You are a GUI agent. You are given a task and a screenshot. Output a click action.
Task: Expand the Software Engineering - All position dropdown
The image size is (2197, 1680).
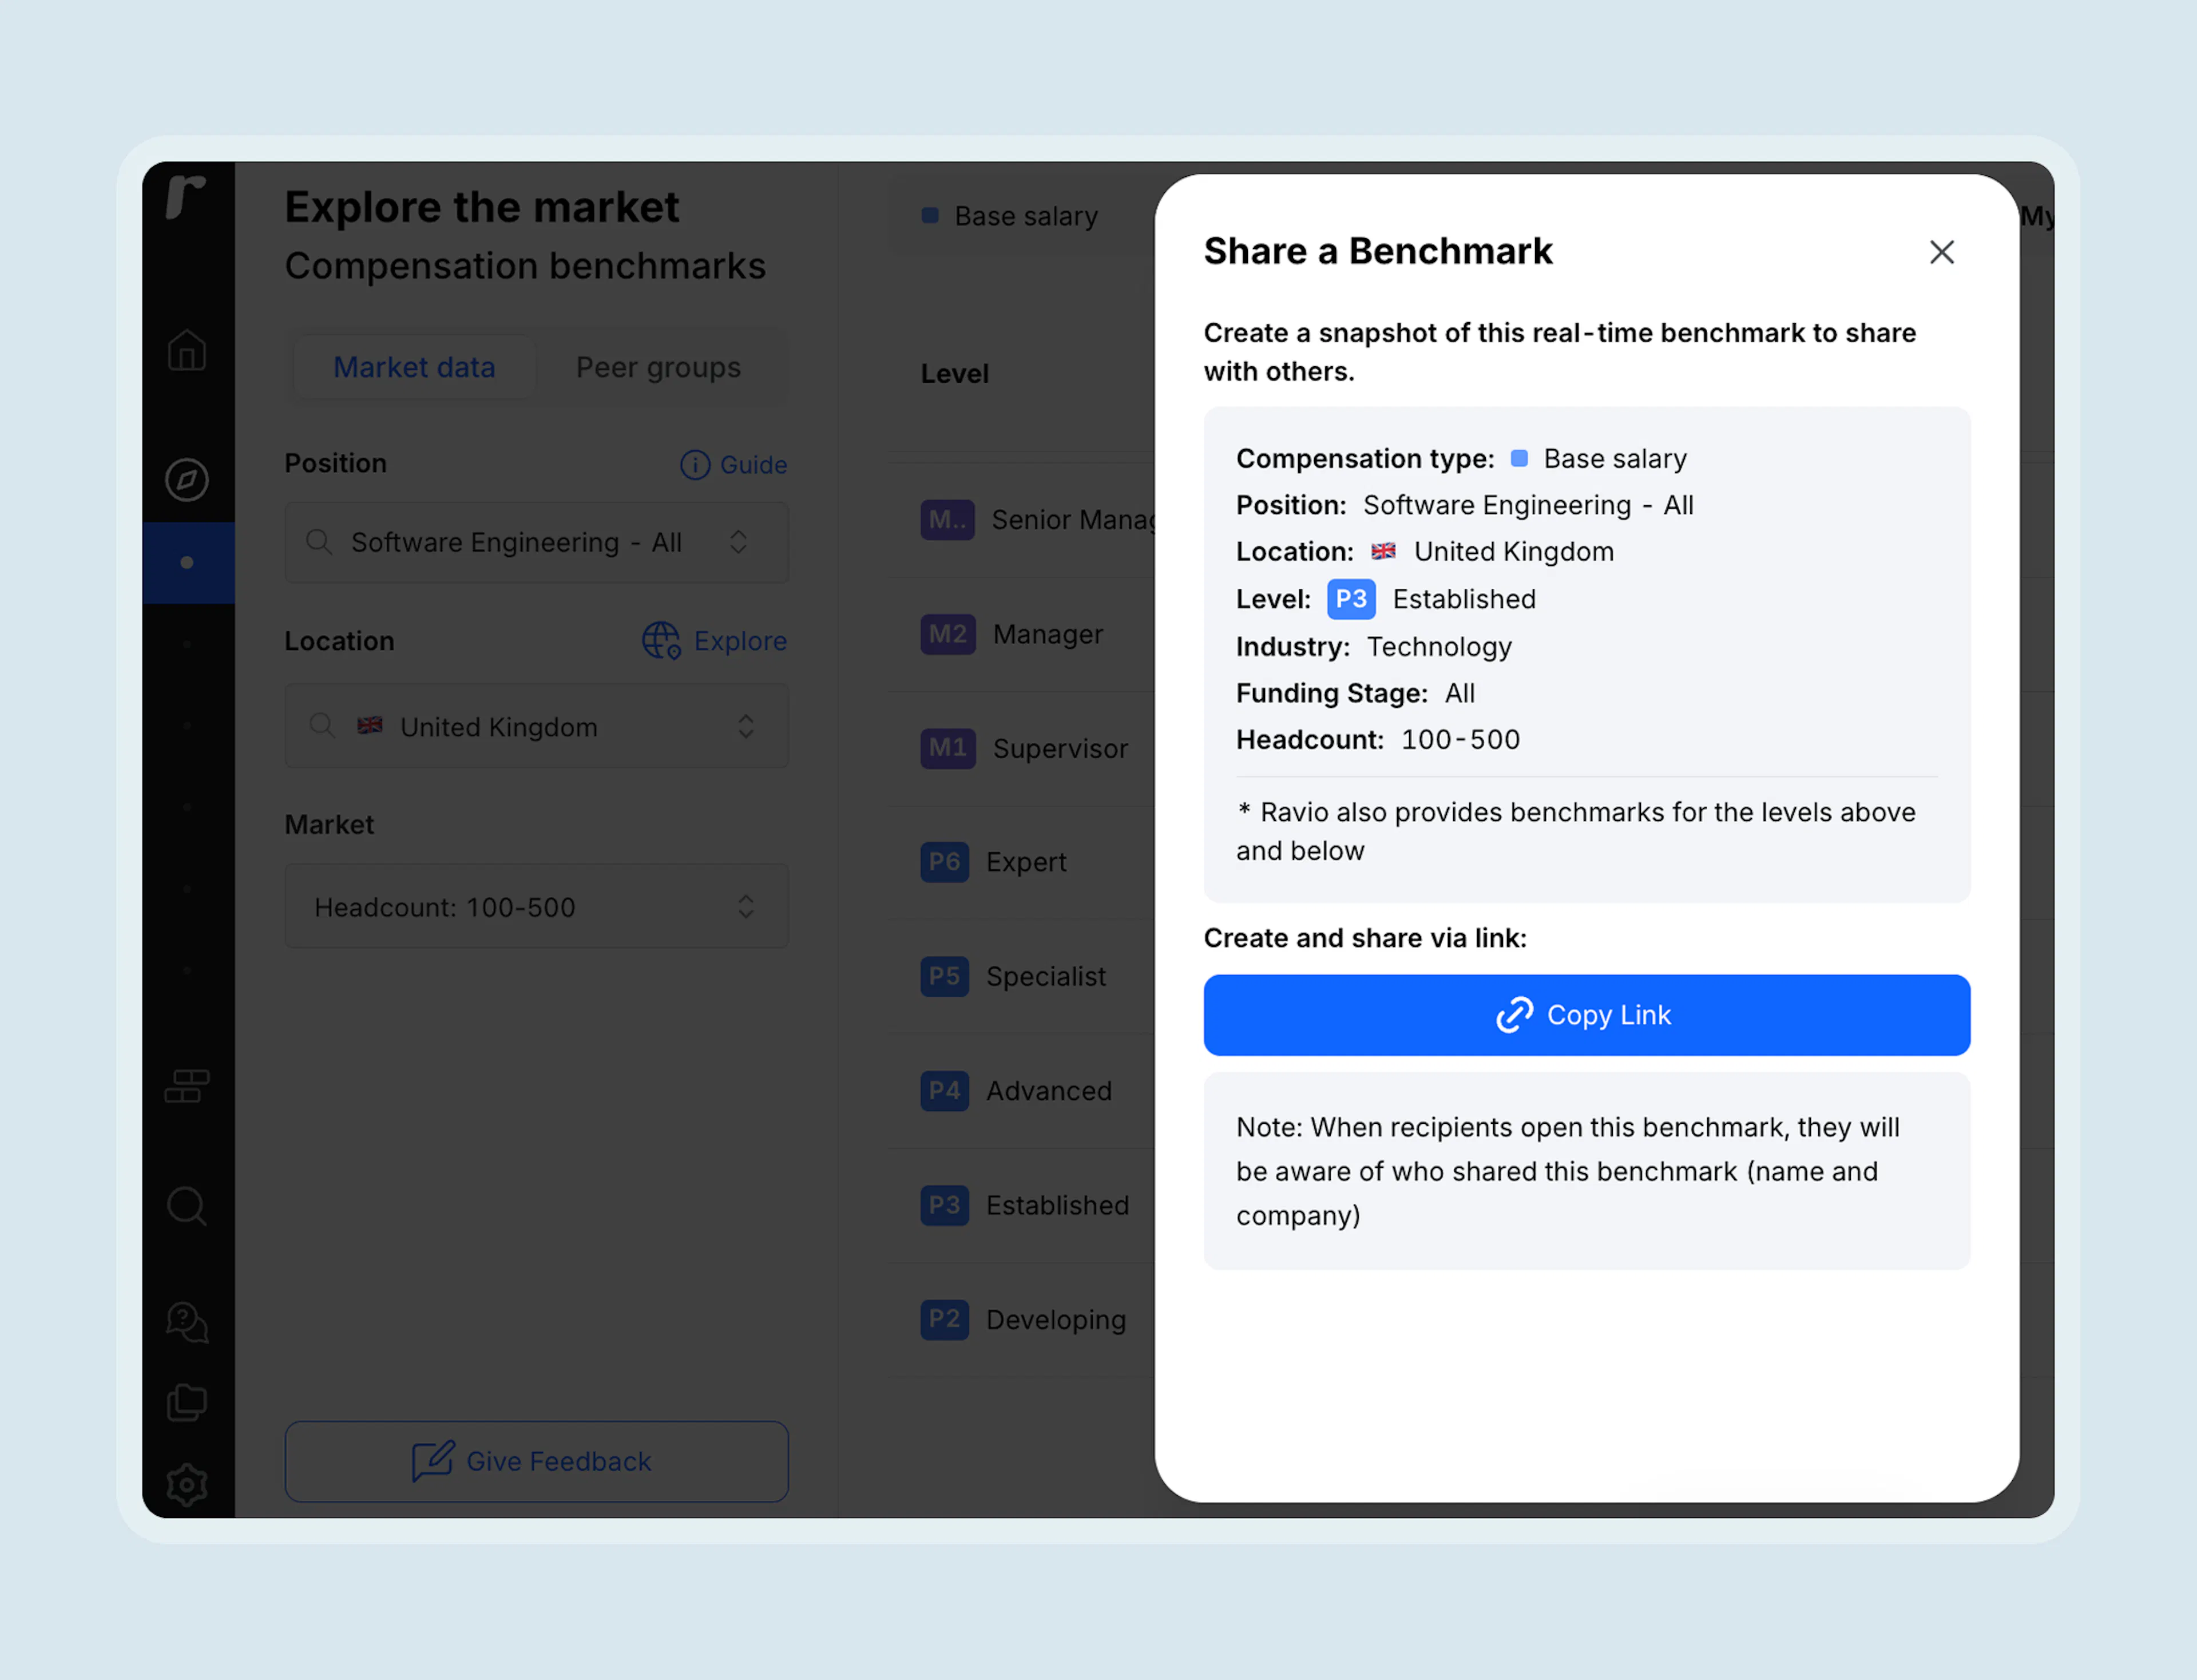click(537, 543)
